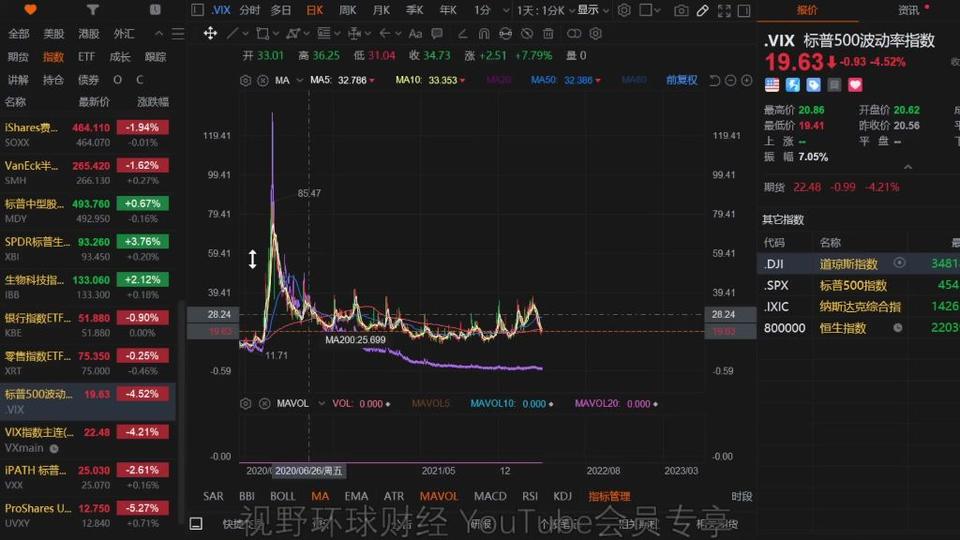Open the iShares SOXX watchlist row
Screen dimensions: 960x540
(x=88, y=135)
